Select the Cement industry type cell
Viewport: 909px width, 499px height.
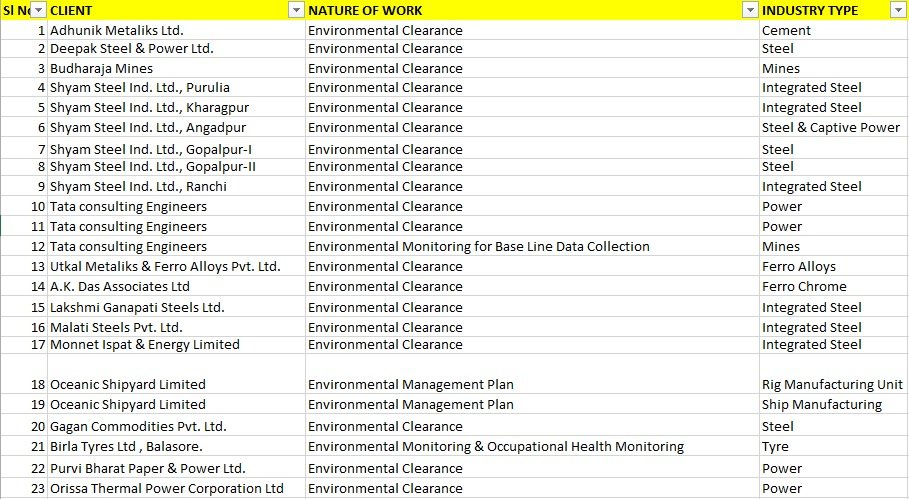click(x=834, y=30)
